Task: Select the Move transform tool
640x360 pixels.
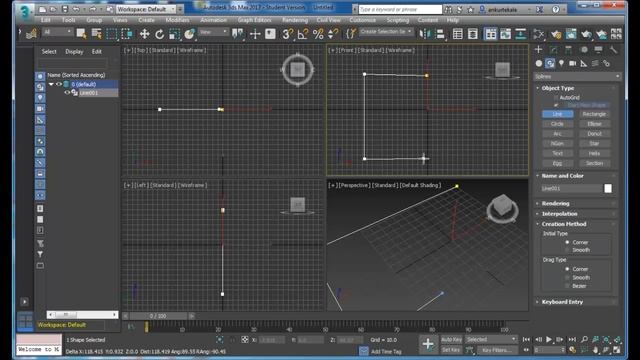Action: 144,34
